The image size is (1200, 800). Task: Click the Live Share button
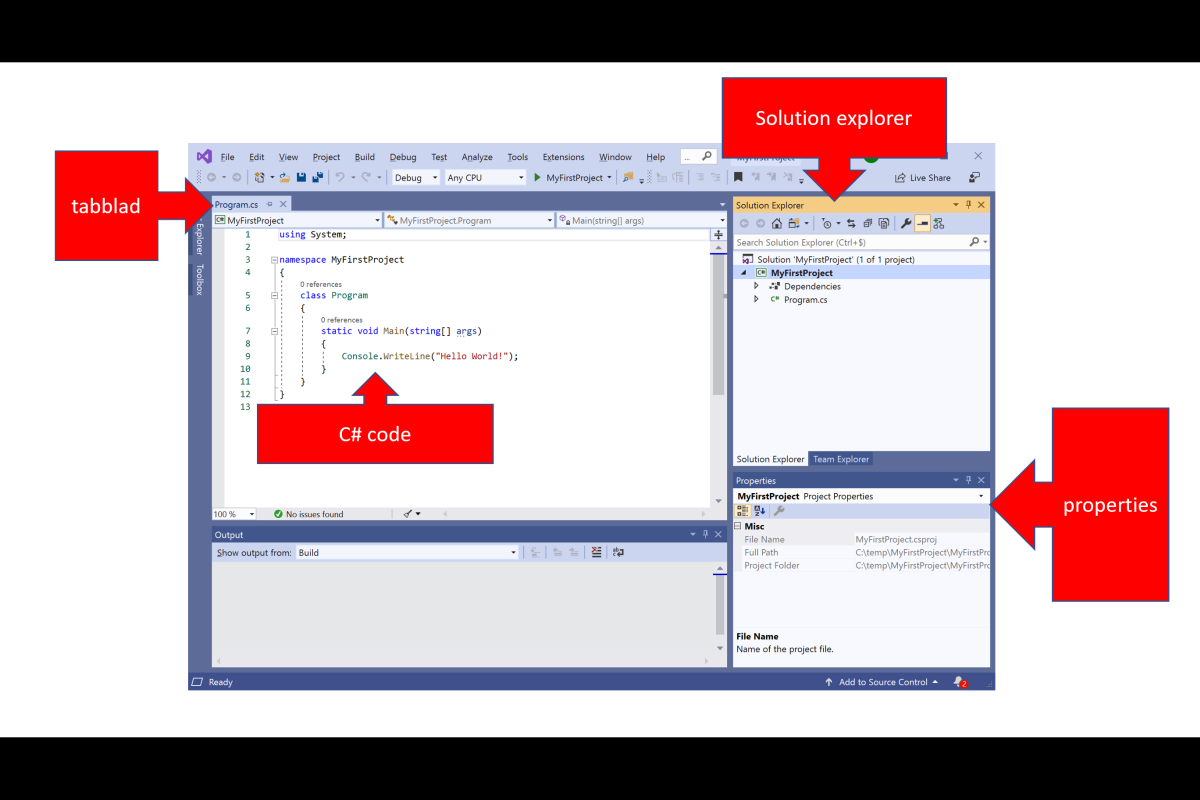click(x=922, y=178)
